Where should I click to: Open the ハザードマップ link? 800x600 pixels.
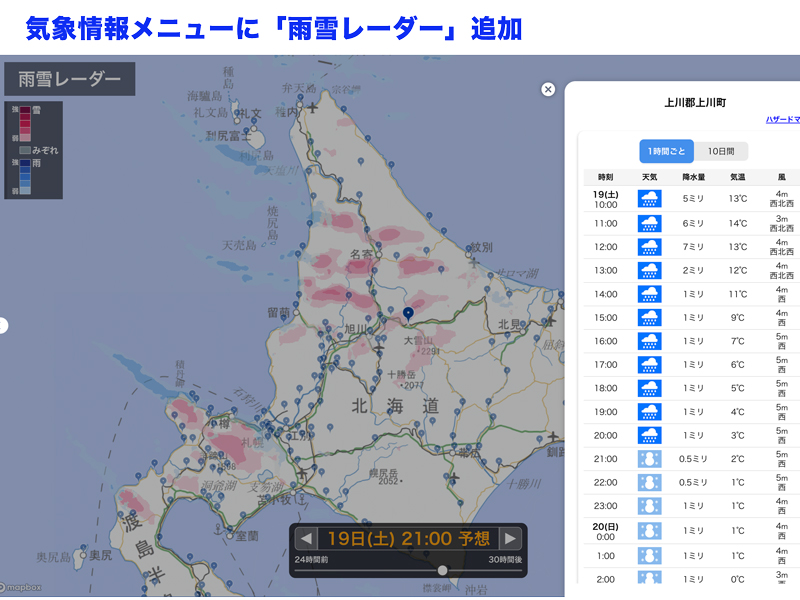[782, 119]
